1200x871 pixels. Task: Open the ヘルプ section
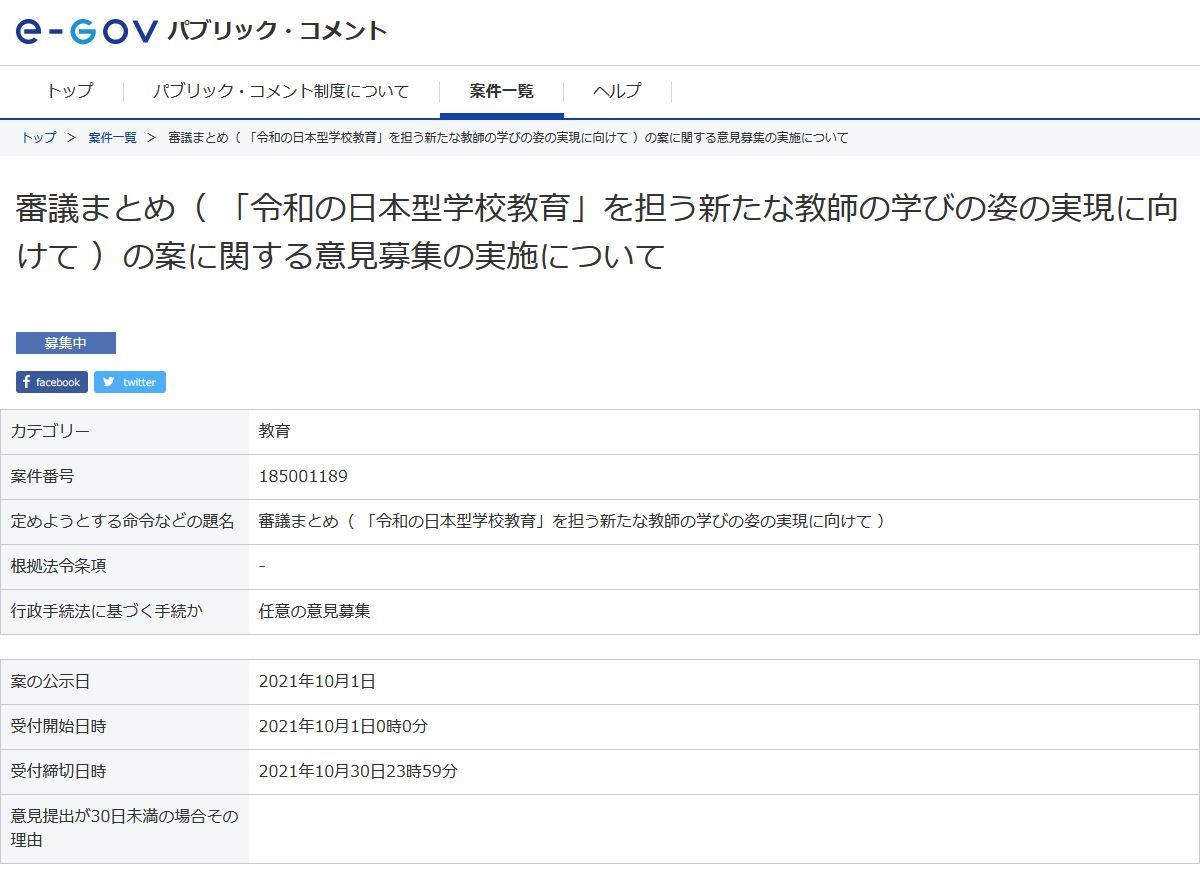(614, 91)
